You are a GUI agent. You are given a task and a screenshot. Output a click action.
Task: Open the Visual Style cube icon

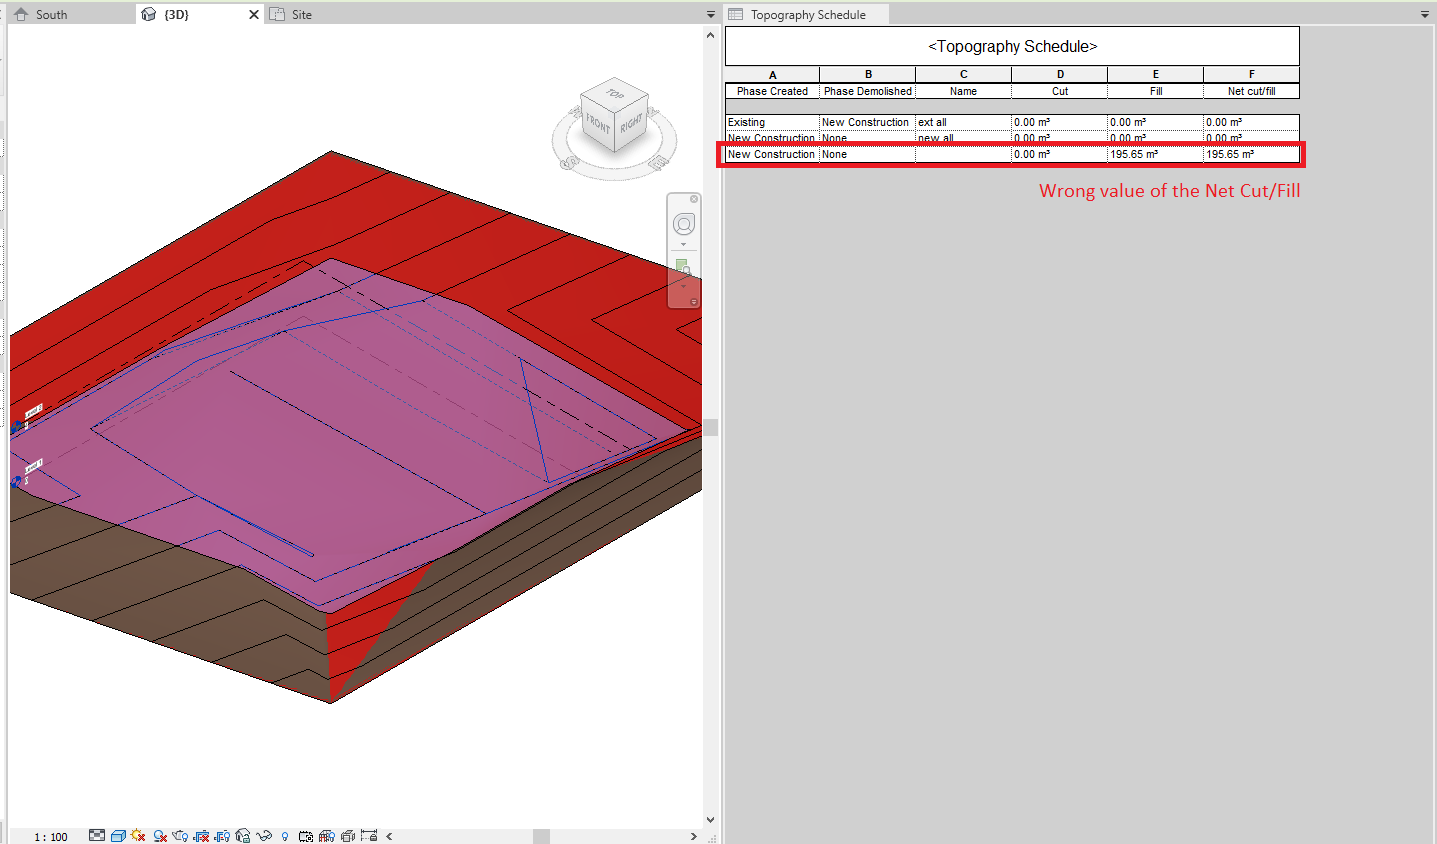(118, 835)
